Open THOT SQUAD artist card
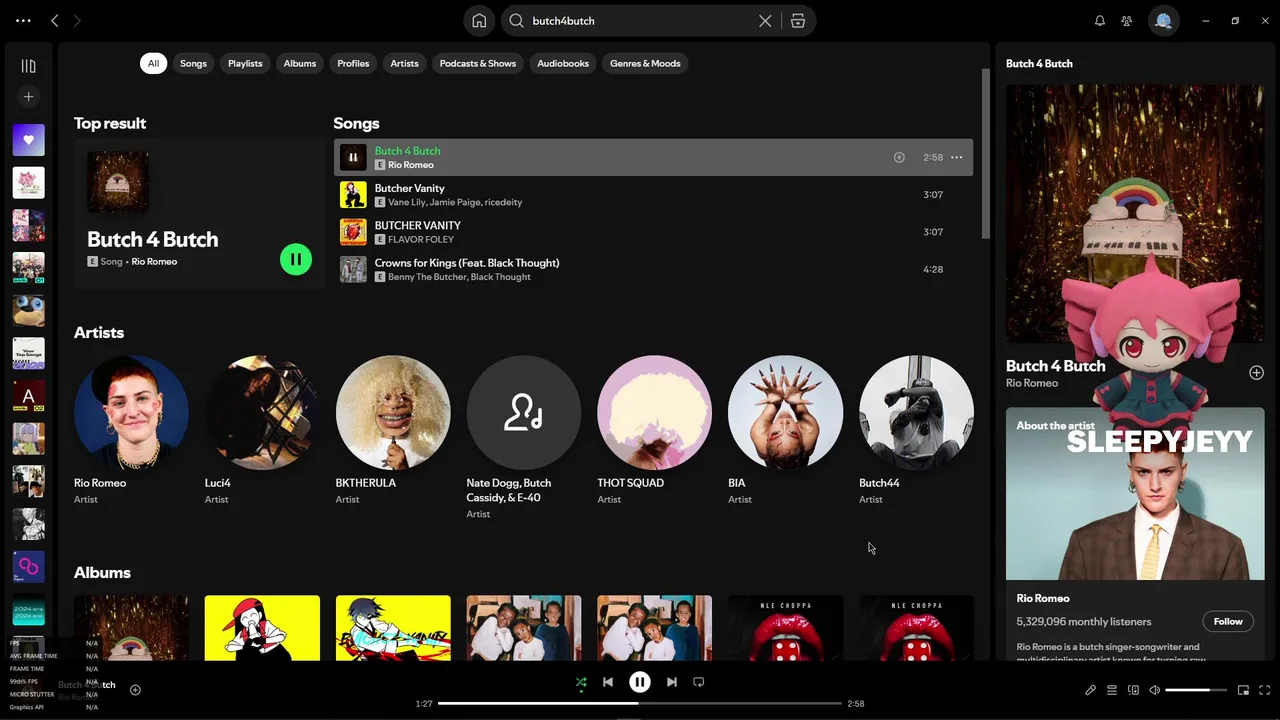The height and width of the screenshot is (720, 1280). (x=654, y=432)
